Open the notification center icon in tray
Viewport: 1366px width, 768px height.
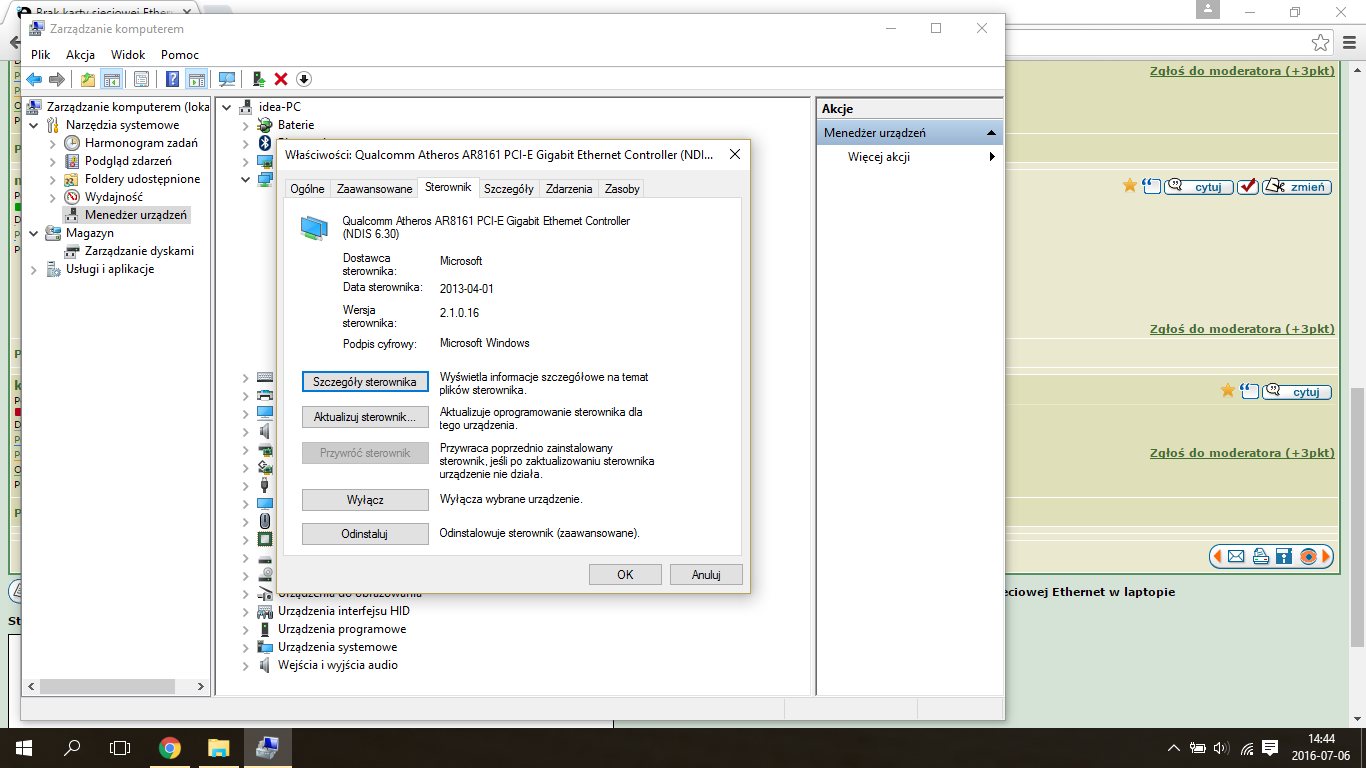pos(1270,748)
